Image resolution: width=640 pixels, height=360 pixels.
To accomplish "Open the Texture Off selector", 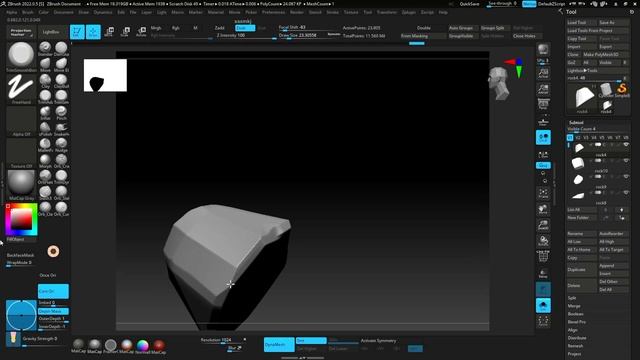I will (21, 153).
